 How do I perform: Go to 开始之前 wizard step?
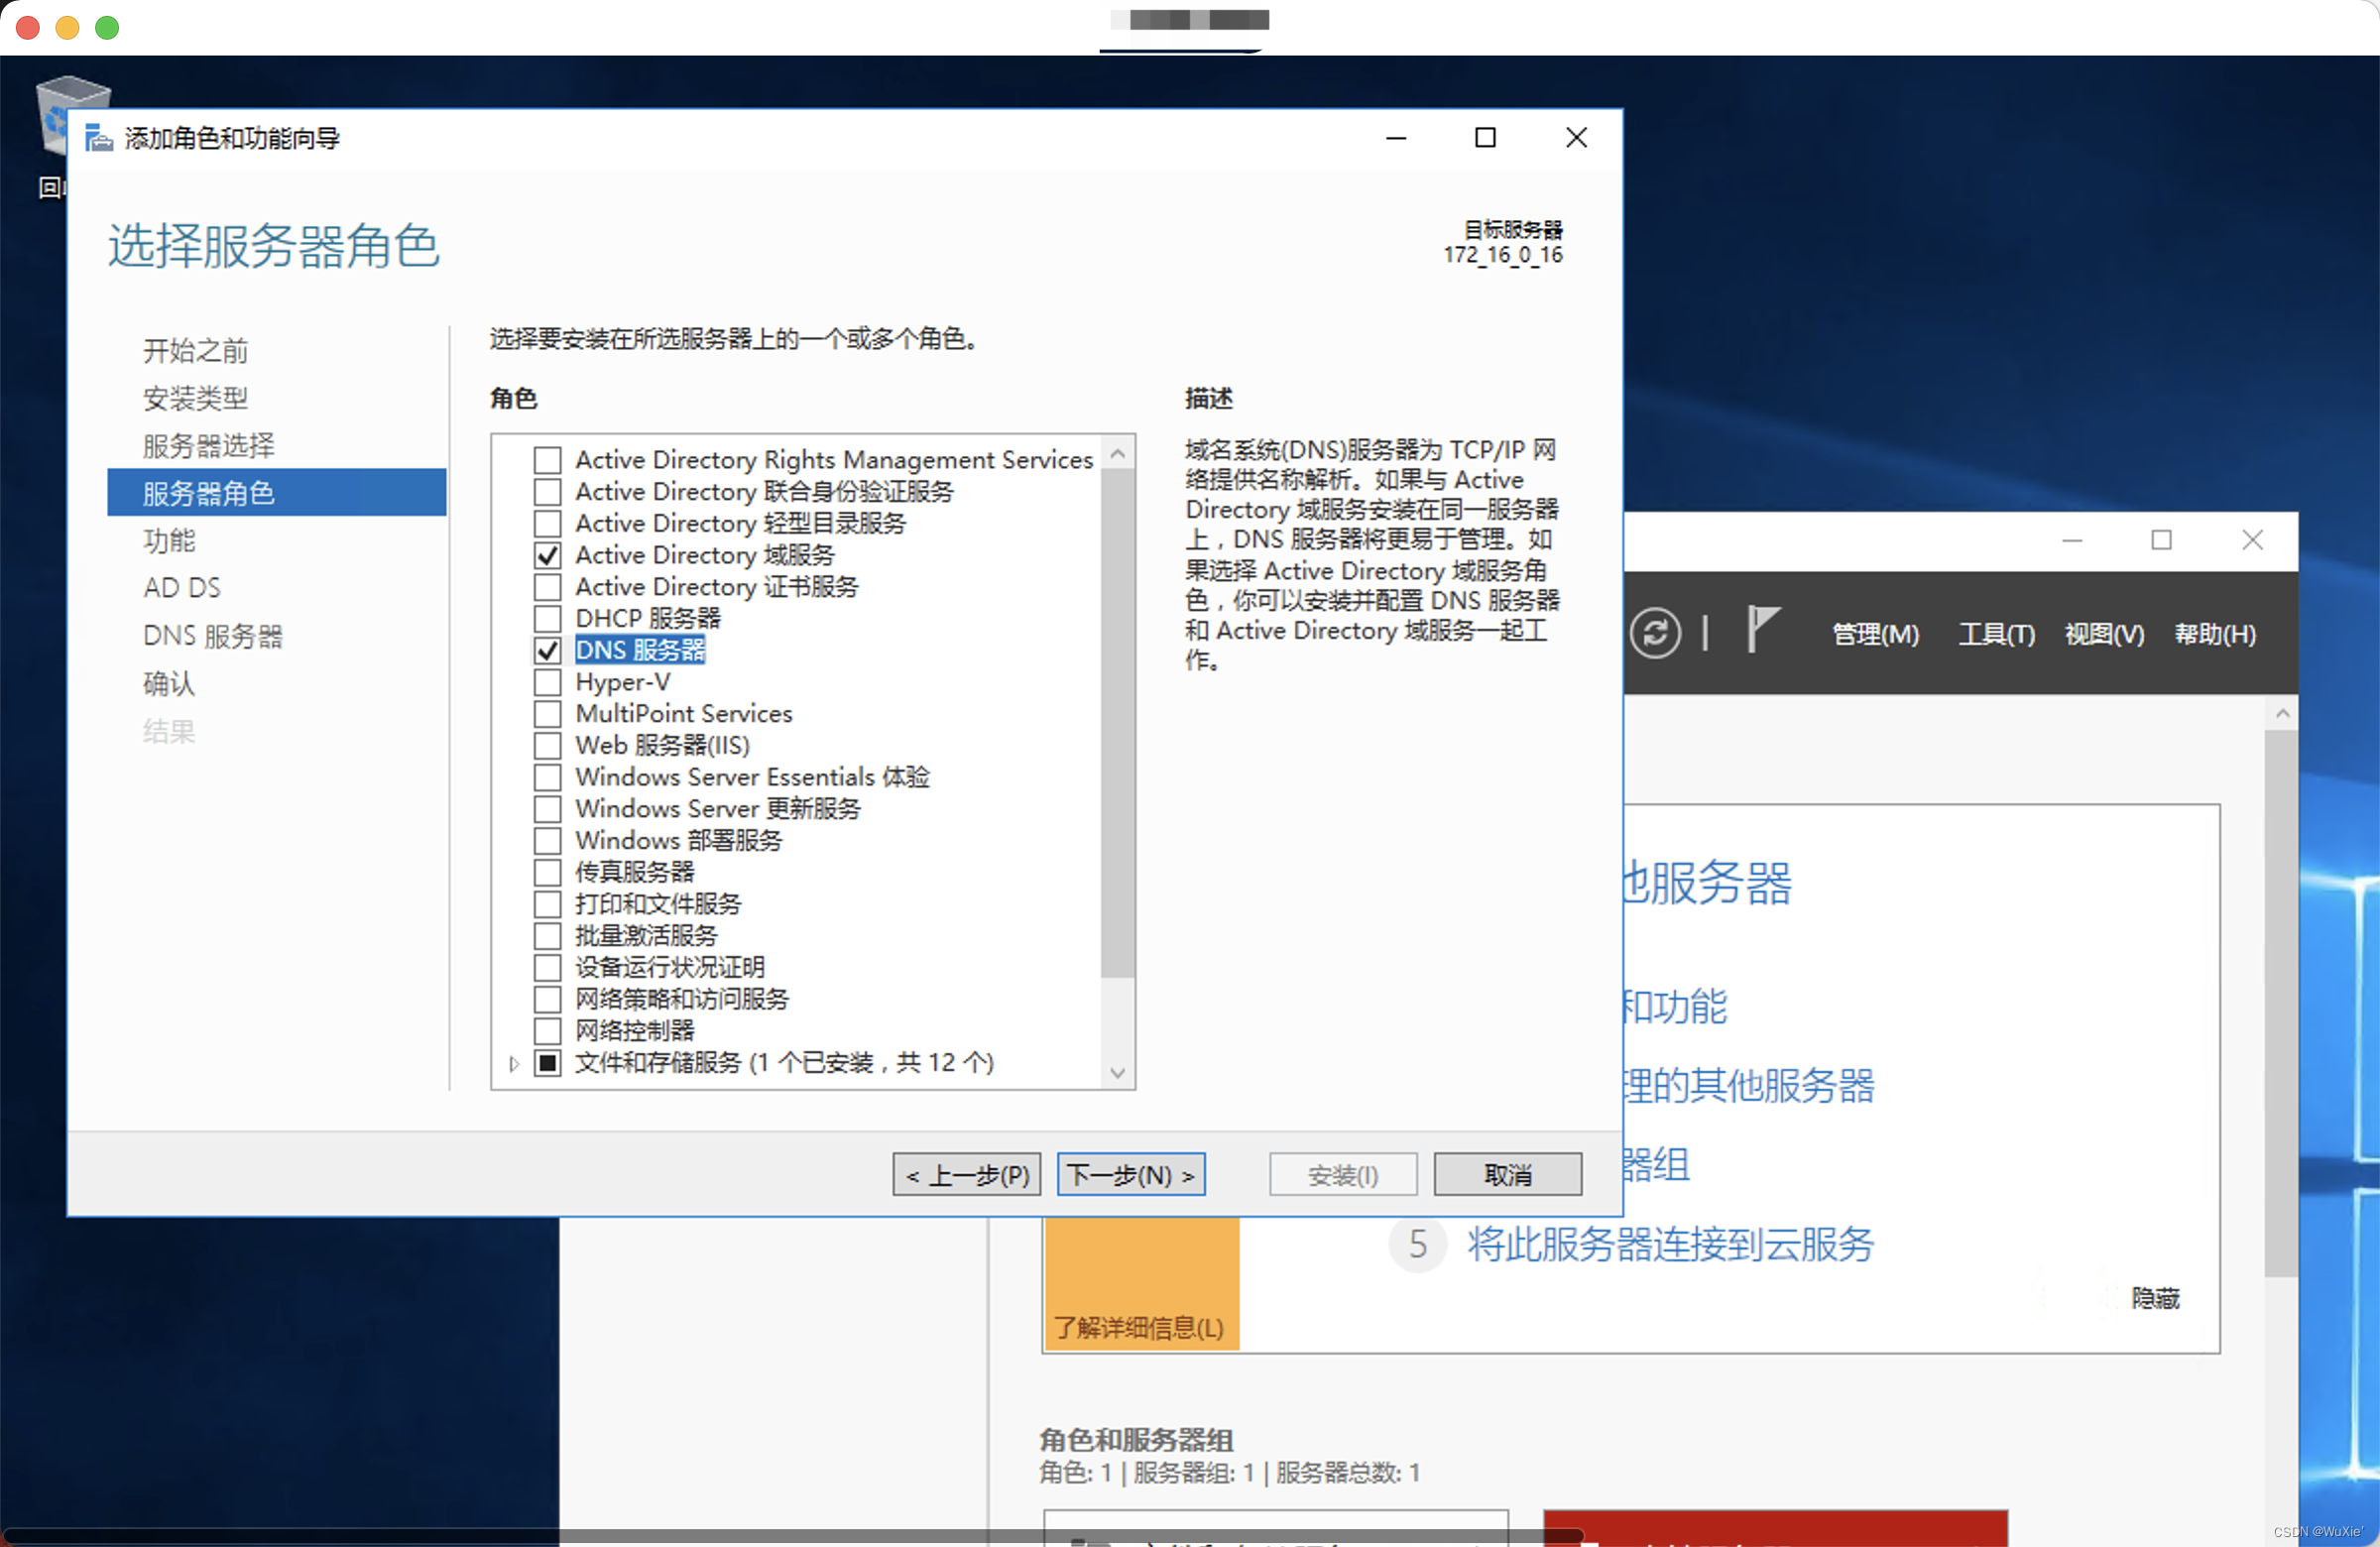(196, 351)
